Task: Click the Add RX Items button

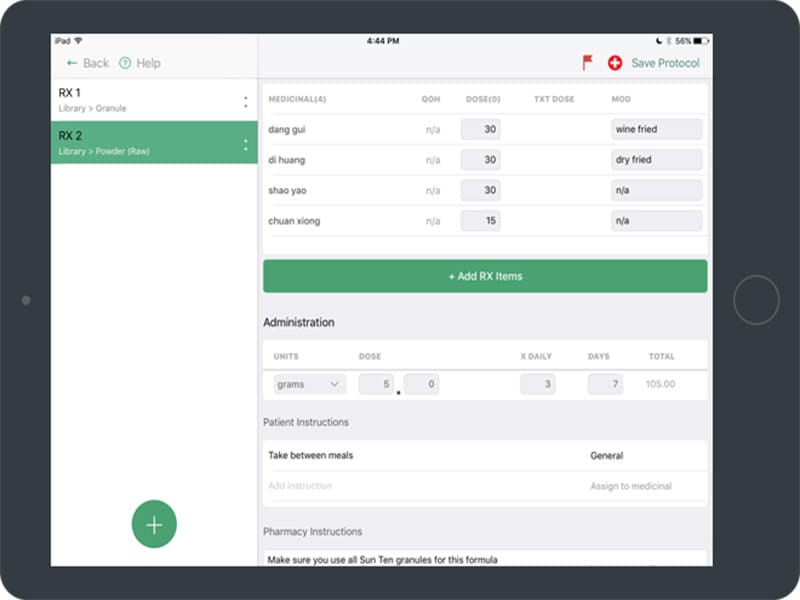Action: (485, 276)
